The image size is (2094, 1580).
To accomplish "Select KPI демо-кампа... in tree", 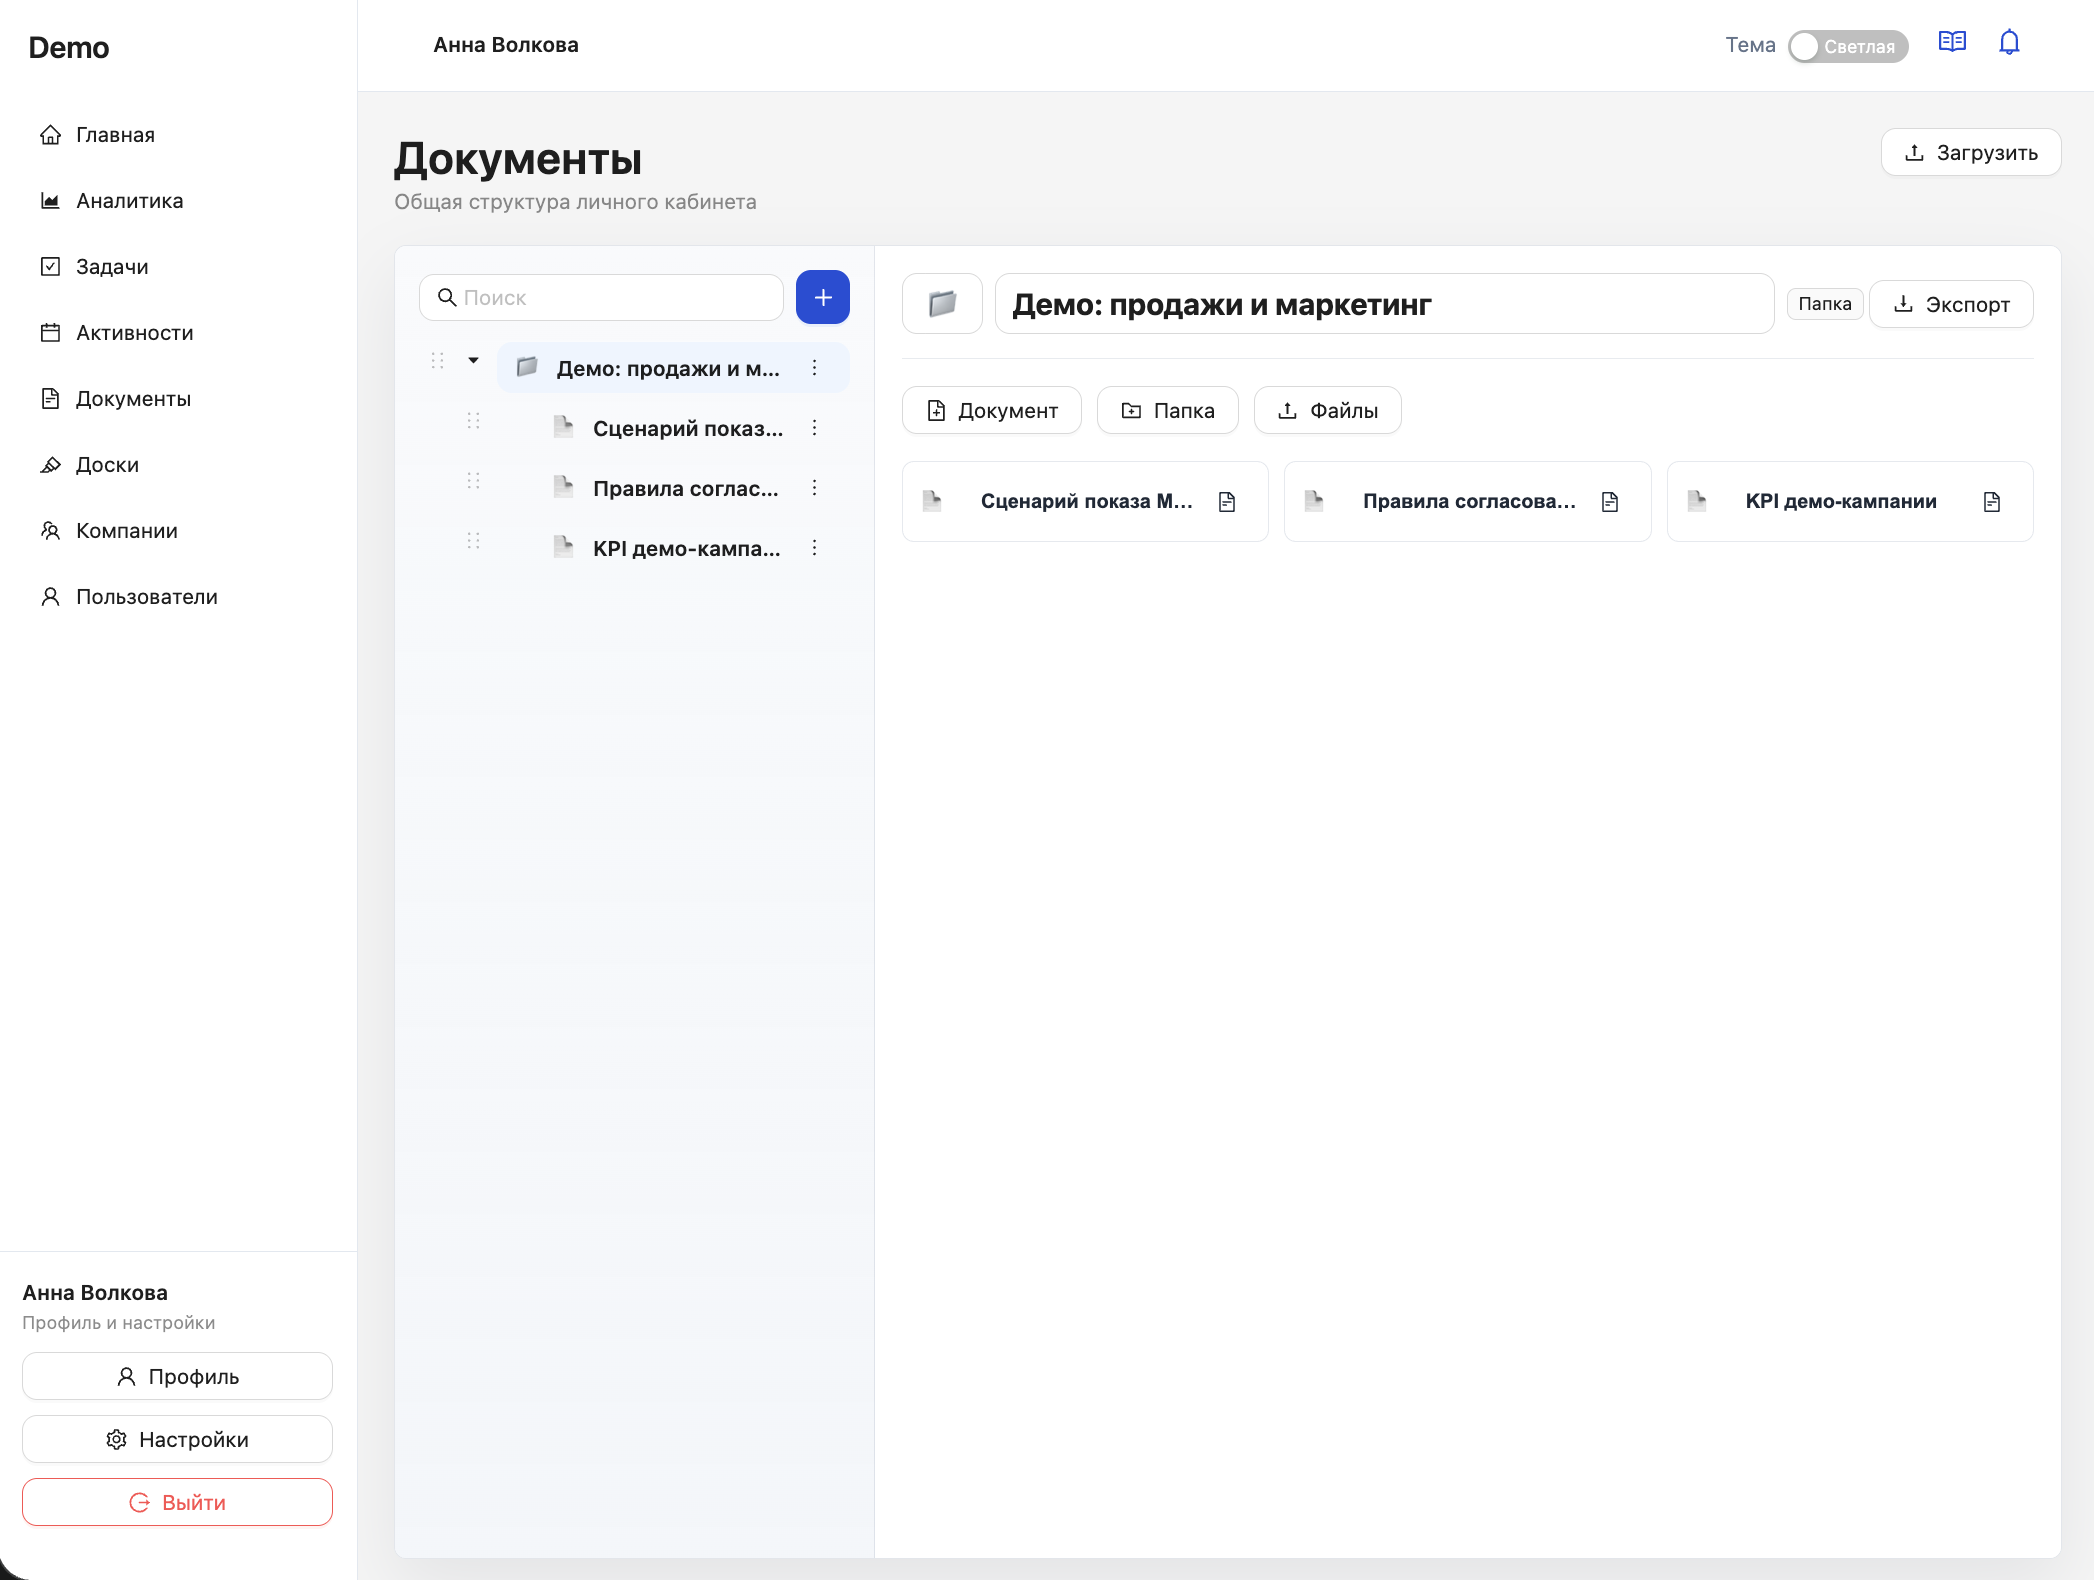I will tap(687, 548).
